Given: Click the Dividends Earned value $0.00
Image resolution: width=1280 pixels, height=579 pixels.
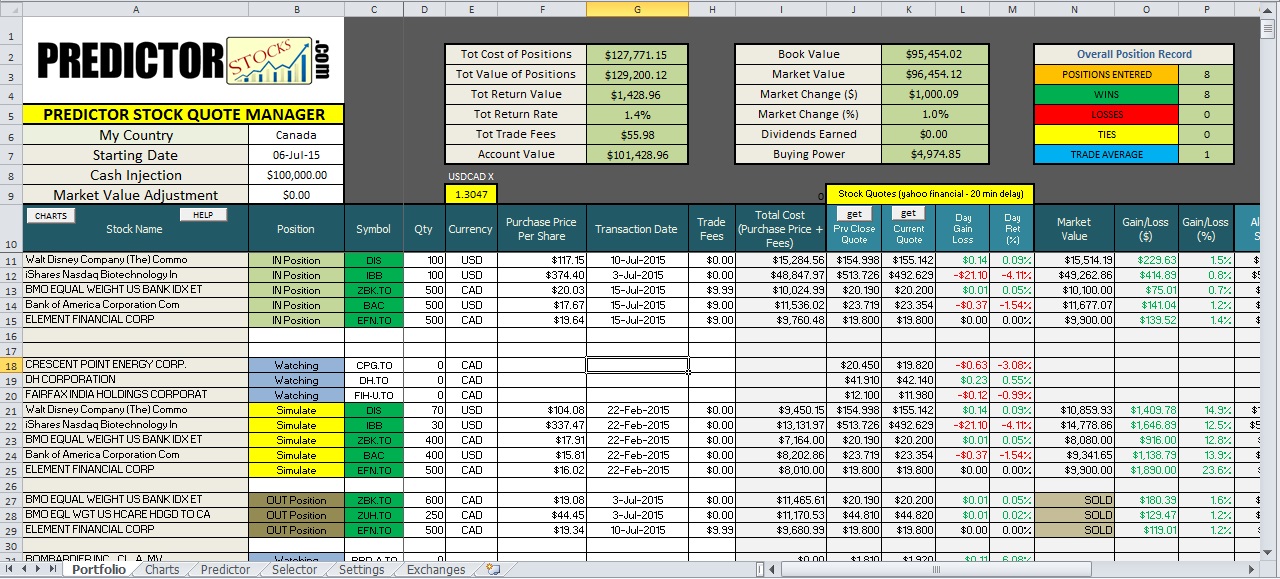Looking at the screenshot, I should click(x=934, y=135).
